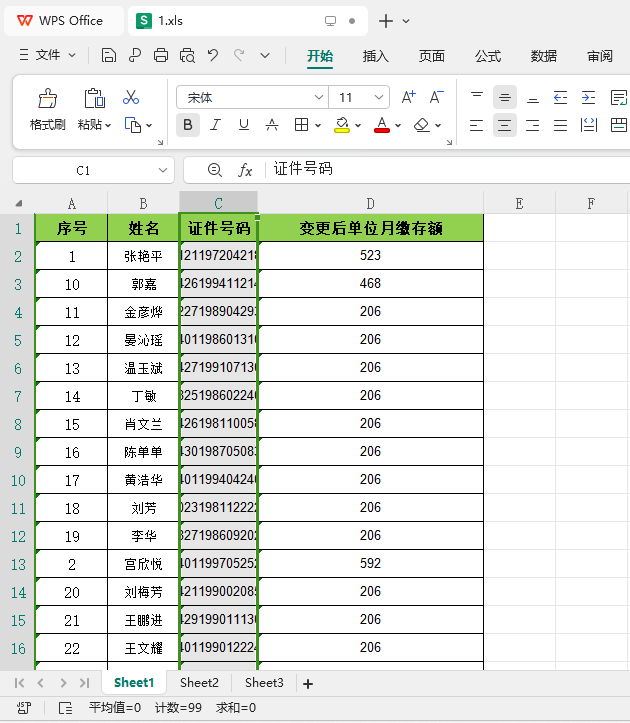The image size is (630, 723).
Task: Apply red font color
Action: 382,125
